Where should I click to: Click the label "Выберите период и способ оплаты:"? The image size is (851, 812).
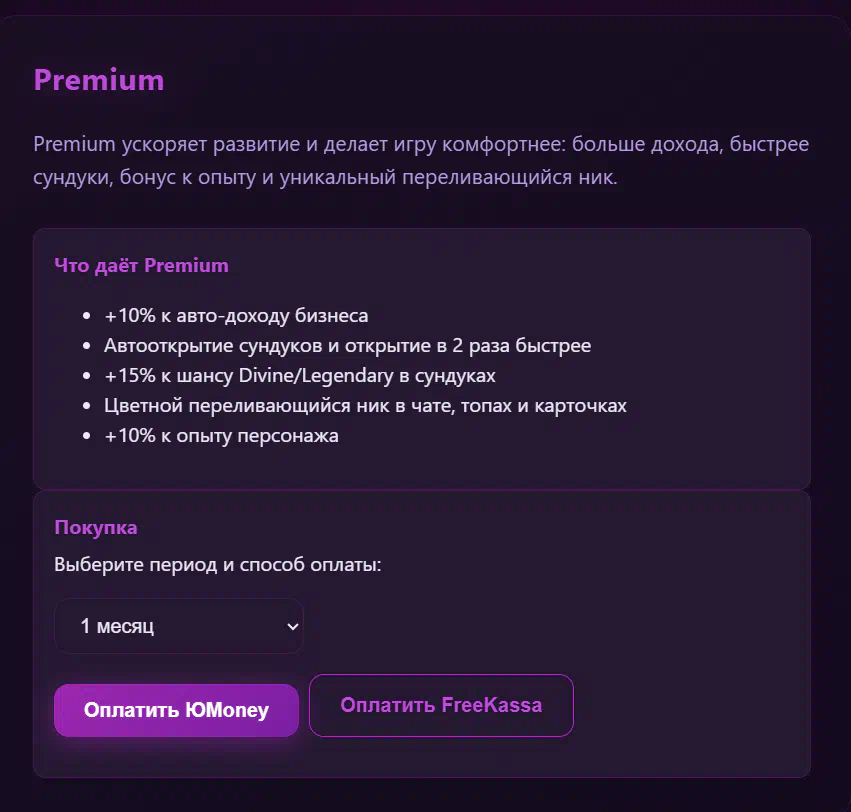click(x=218, y=564)
